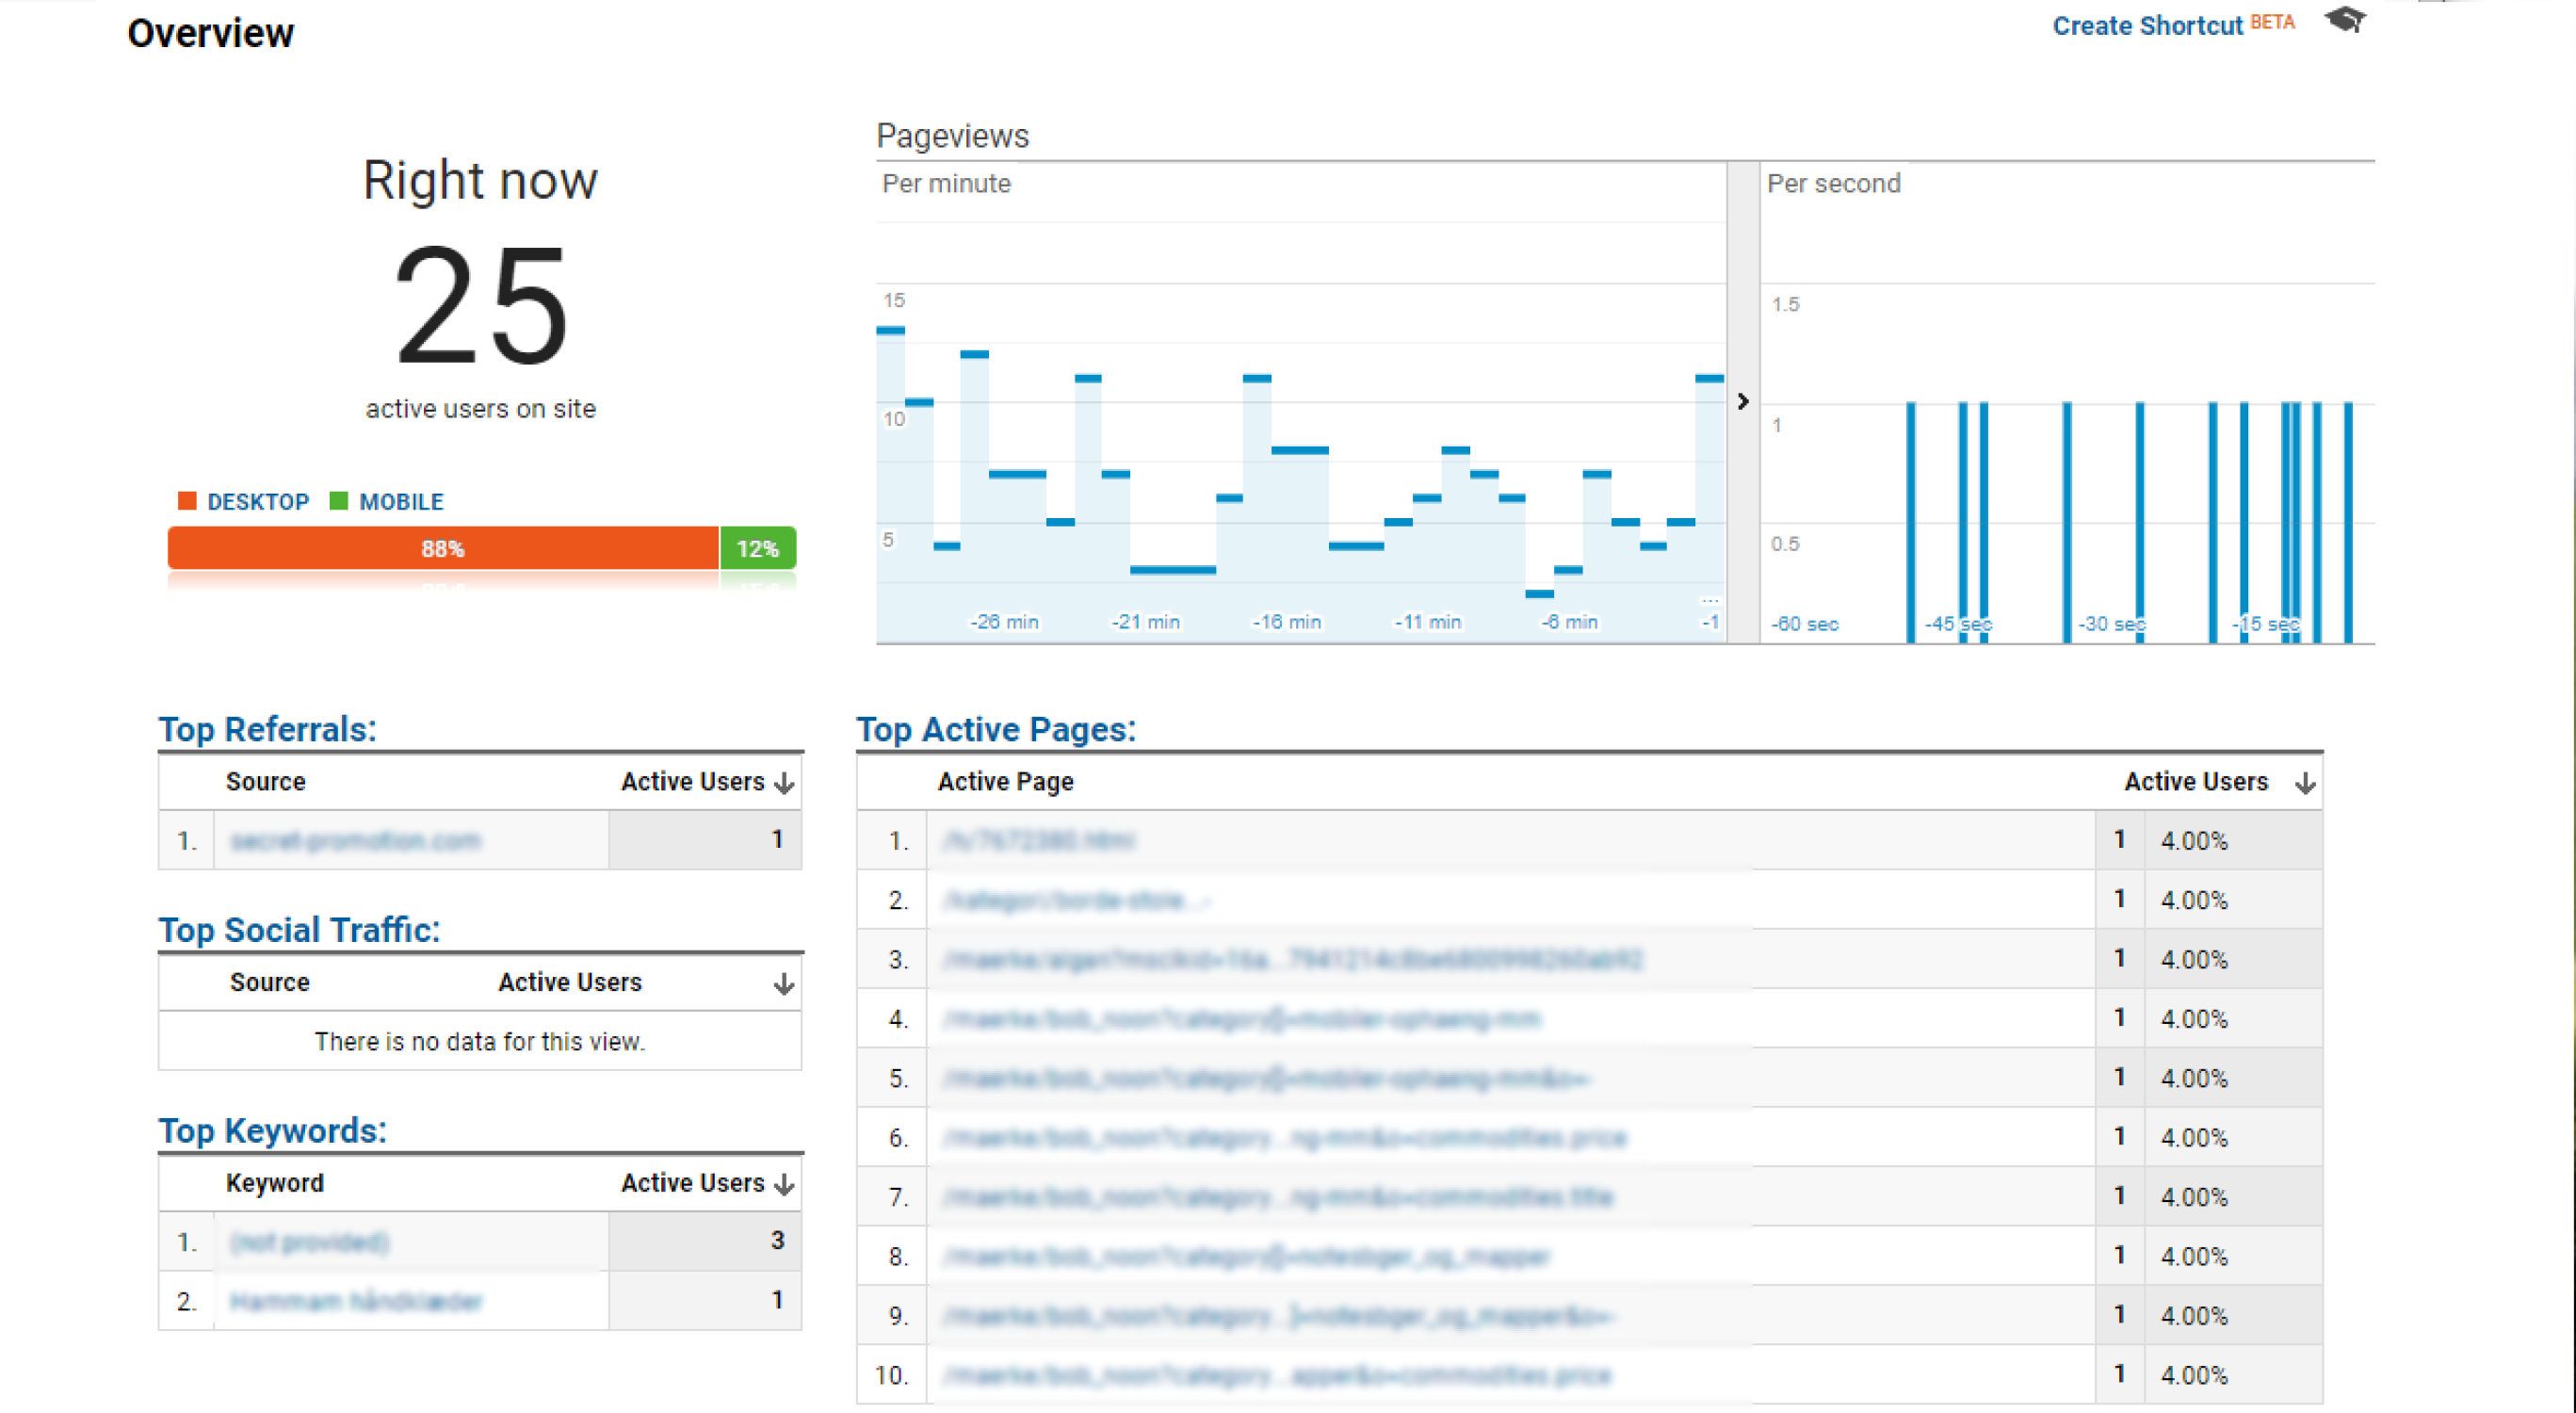
Task: Open the Top Referrals heading link
Action: coord(268,729)
